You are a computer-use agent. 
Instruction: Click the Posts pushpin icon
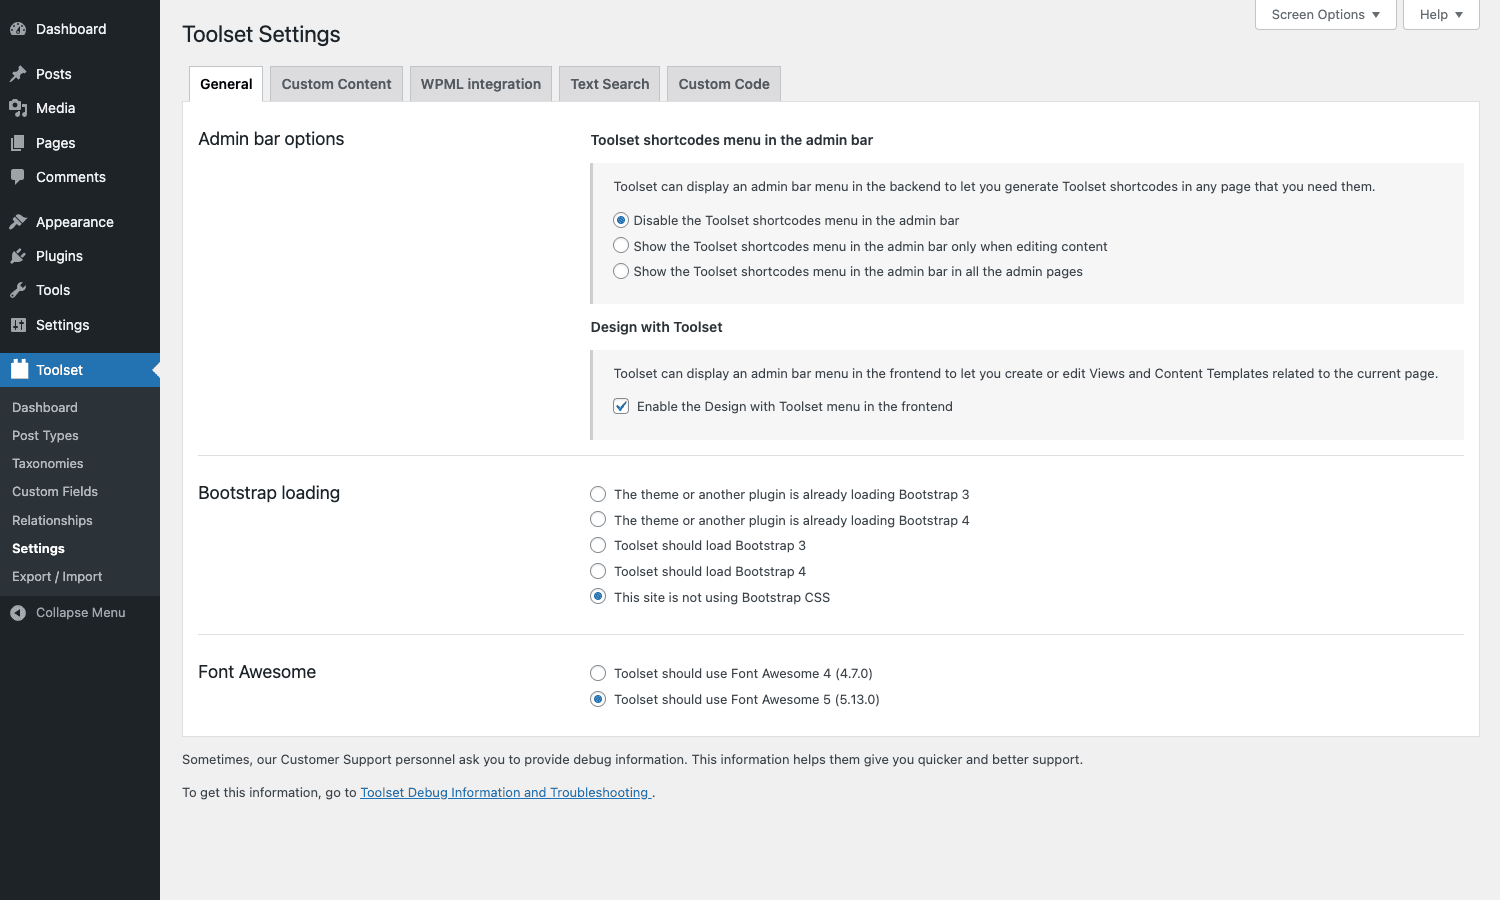pos(18,74)
